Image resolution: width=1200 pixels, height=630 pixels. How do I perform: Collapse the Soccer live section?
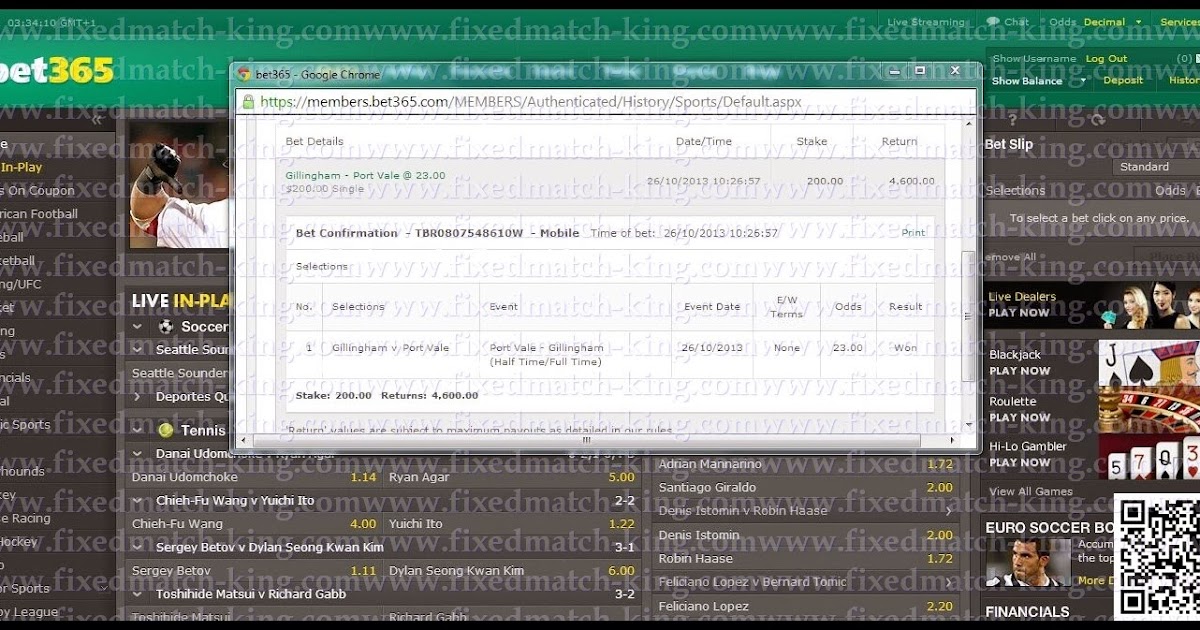click(138, 327)
